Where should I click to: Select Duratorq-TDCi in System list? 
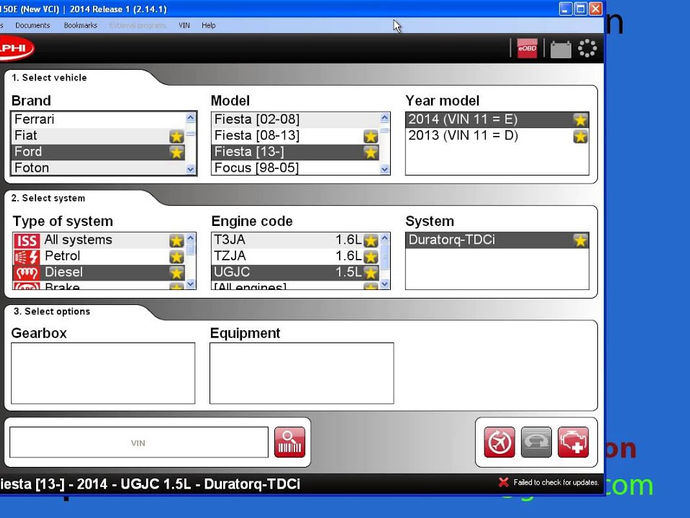click(x=497, y=240)
